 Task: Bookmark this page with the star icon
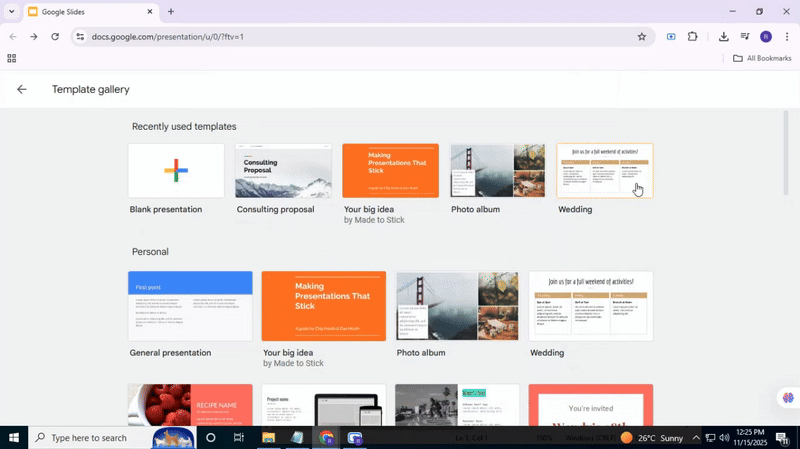(x=642, y=37)
